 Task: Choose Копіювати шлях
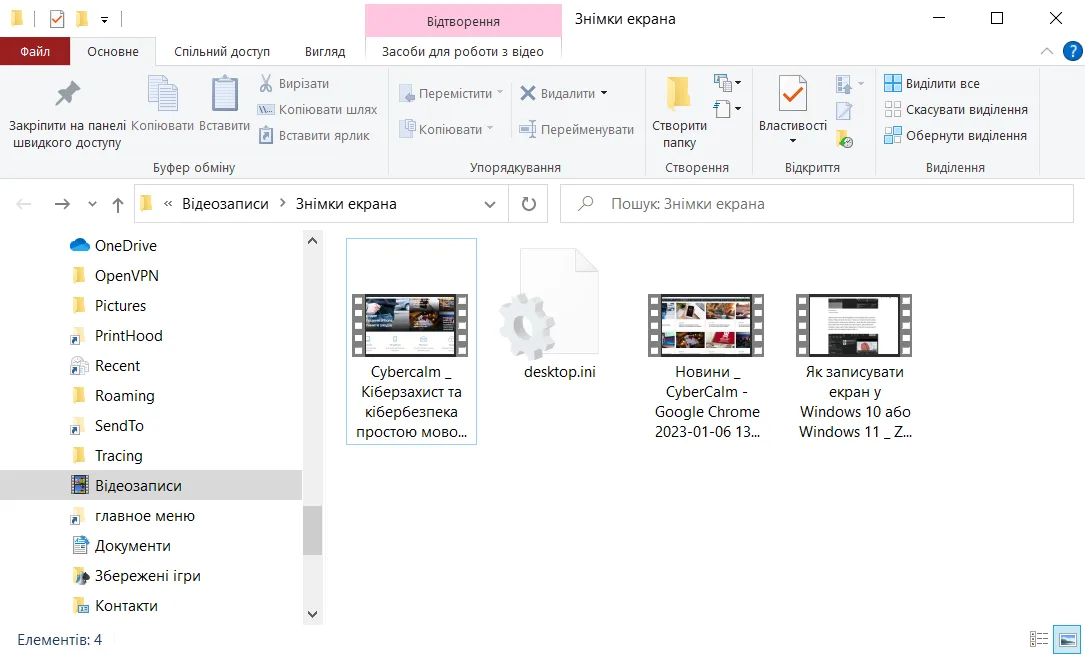click(317, 110)
